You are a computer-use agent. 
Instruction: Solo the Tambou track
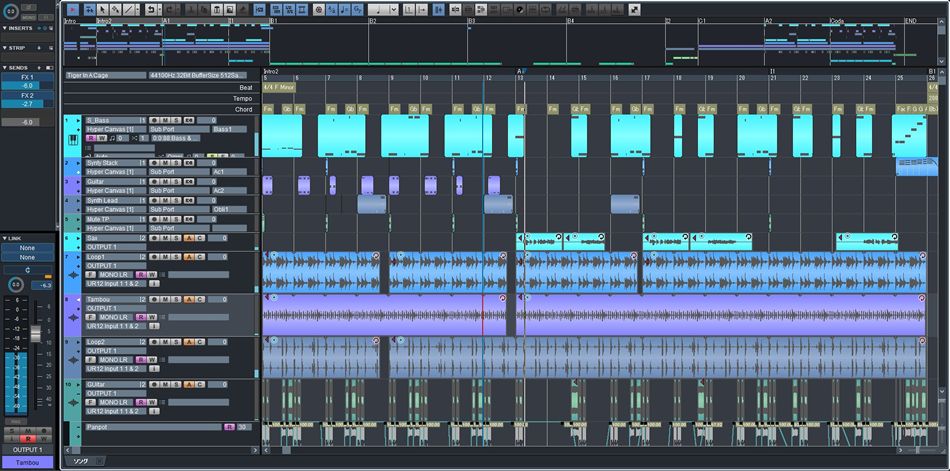[176, 299]
